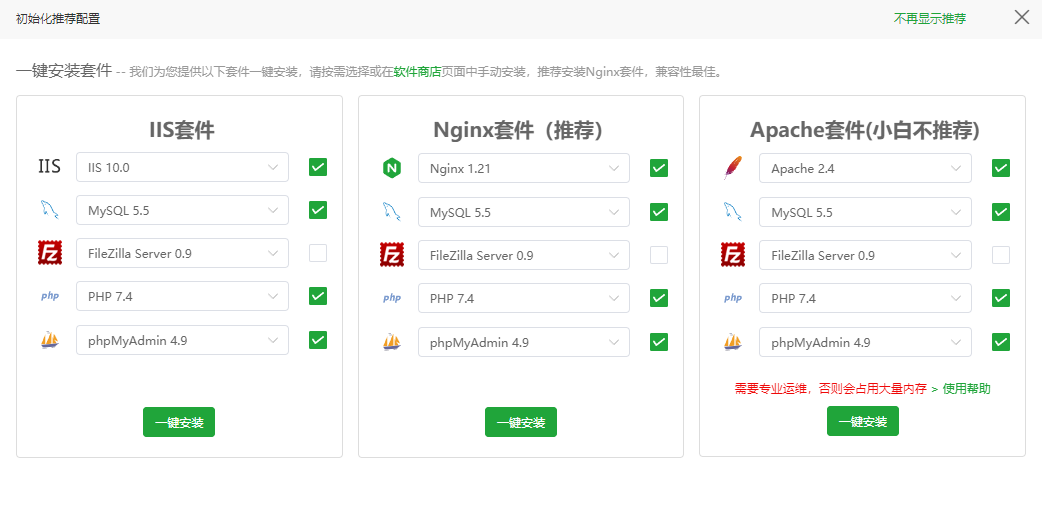Open FileZilla Server dropdown in the Nginx suite

(524, 255)
